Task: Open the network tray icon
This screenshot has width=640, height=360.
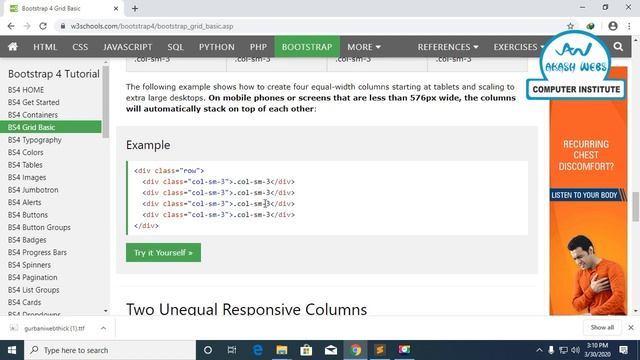Action: pyautogui.click(x=563, y=350)
